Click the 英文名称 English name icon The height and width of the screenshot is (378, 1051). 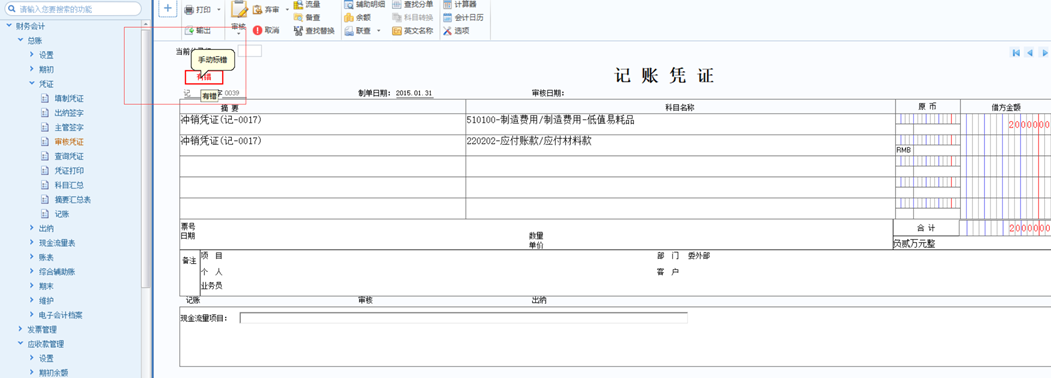tap(397, 31)
